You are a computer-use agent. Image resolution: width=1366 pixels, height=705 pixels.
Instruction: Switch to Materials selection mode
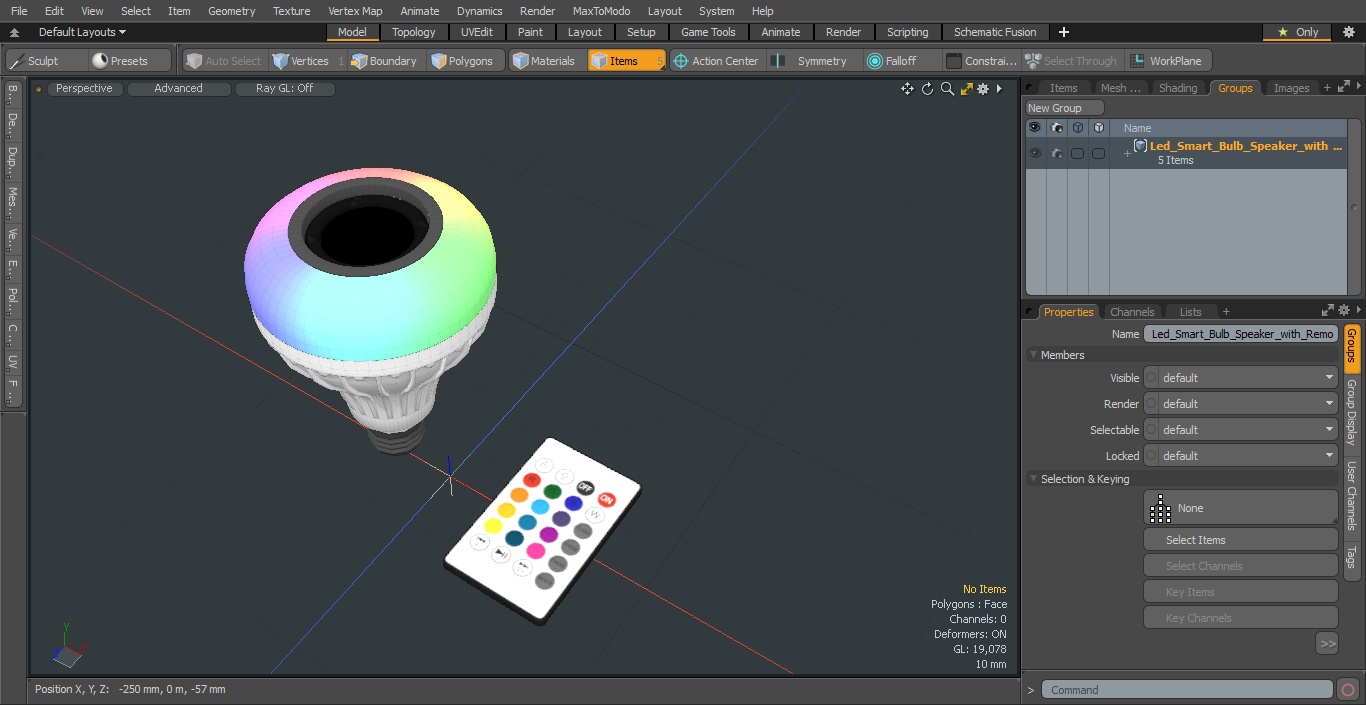545,61
